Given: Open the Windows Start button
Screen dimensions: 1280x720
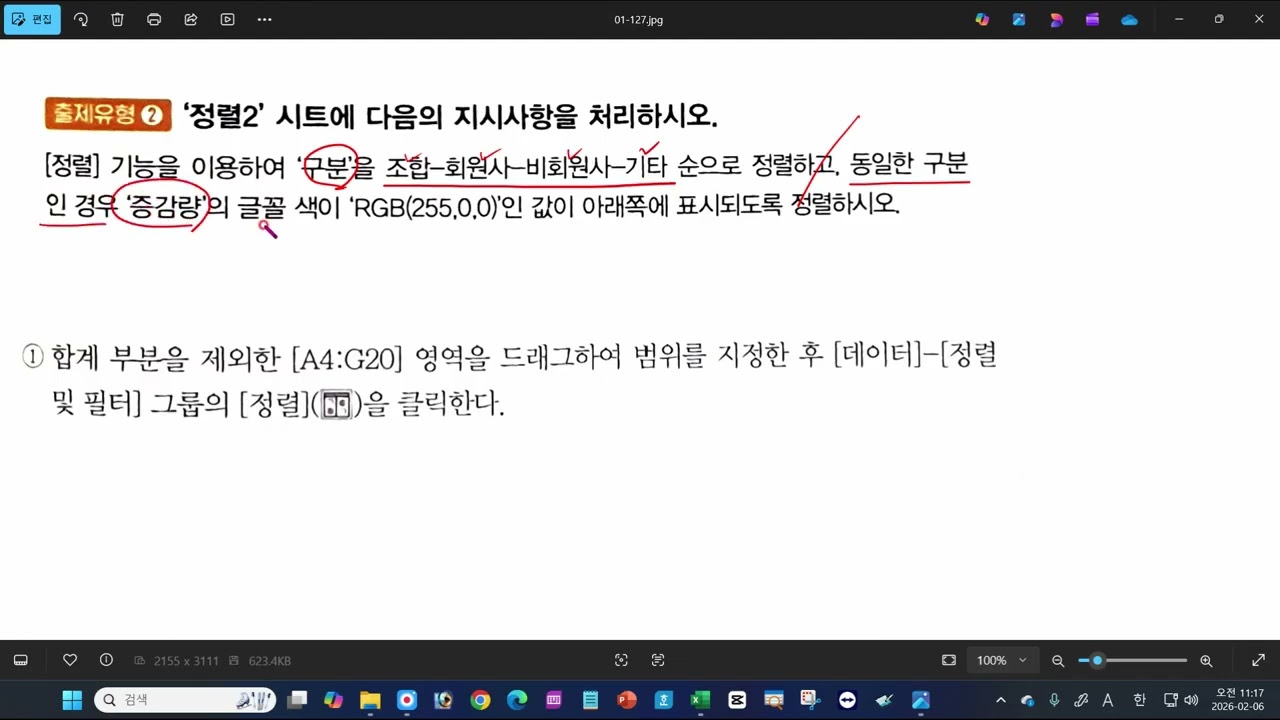Looking at the screenshot, I should tap(72, 700).
